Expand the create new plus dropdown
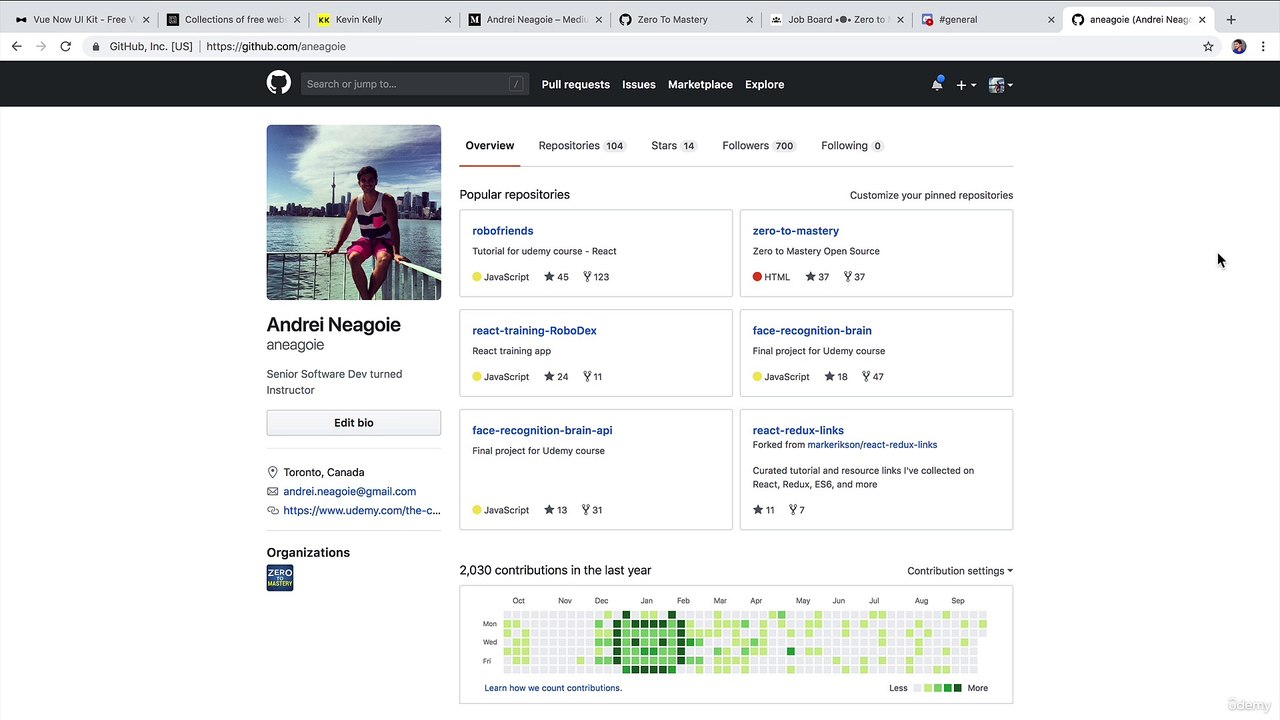The image size is (1280, 720). coord(965,85)
